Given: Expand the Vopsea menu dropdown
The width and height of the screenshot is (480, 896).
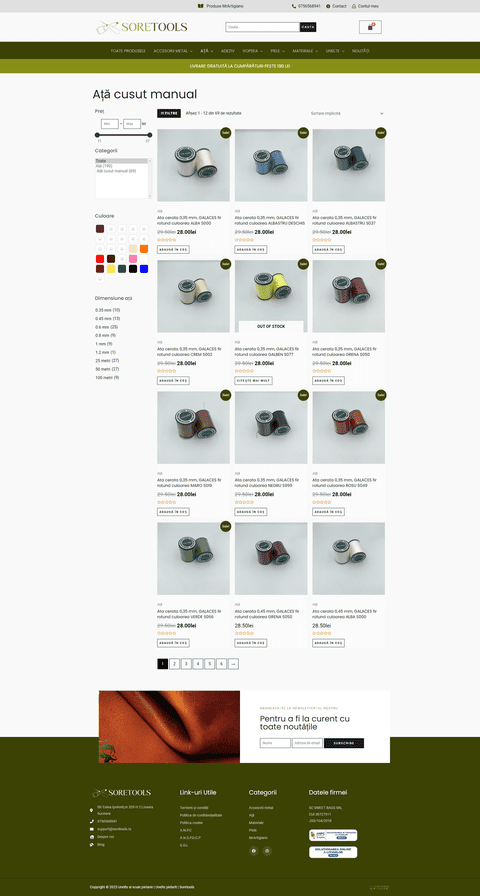Looking at the screenshot, I should coord(252,51).
